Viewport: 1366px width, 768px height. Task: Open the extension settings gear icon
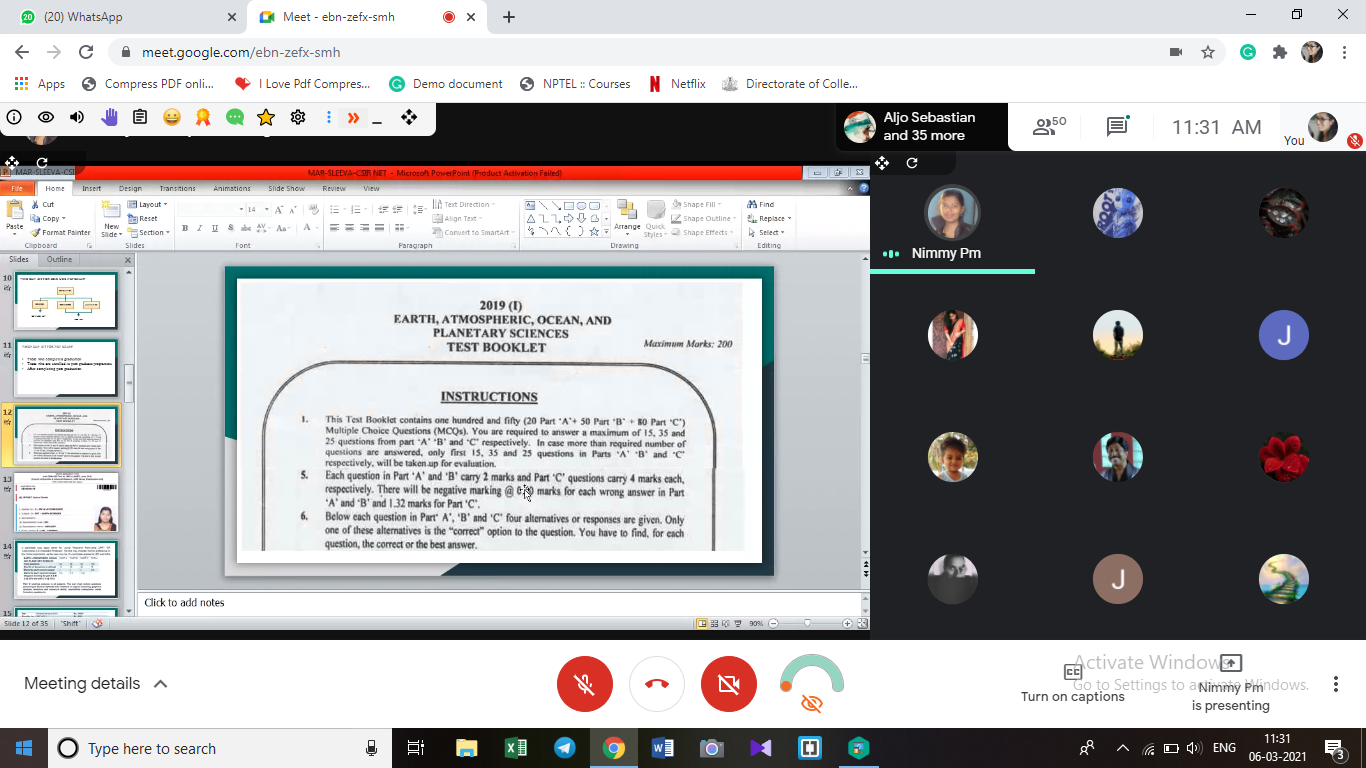point(298,118)
